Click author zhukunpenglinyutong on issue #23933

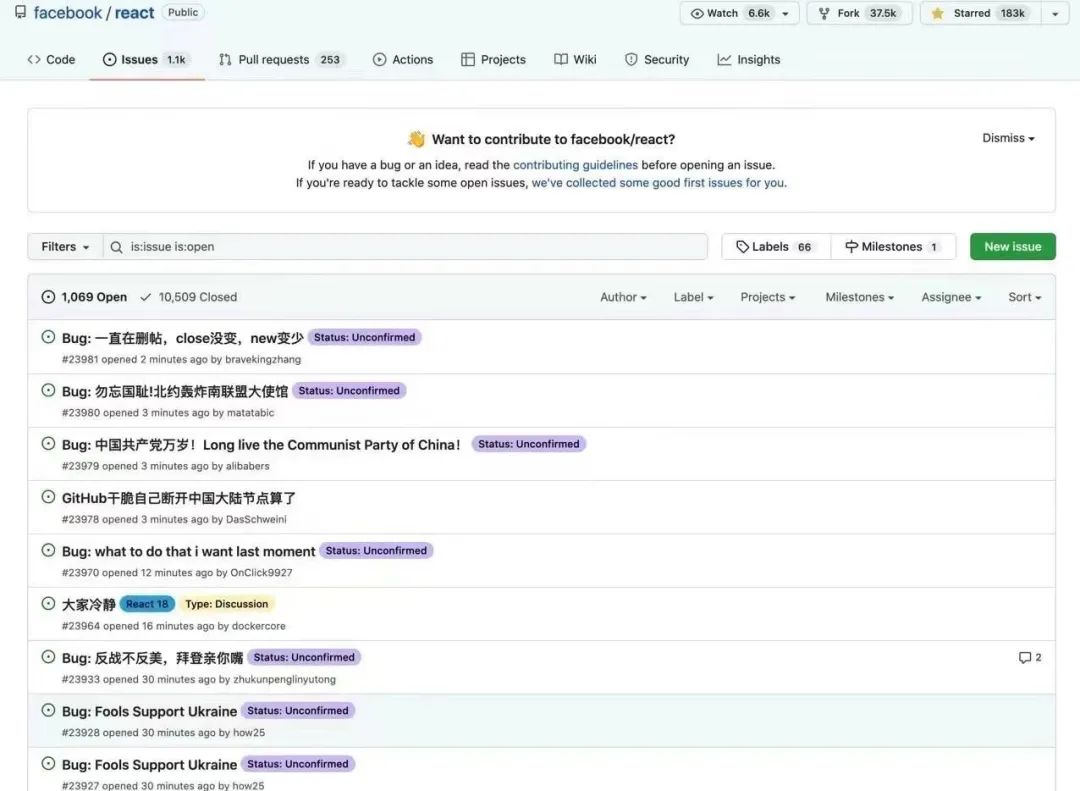point(284,679)
